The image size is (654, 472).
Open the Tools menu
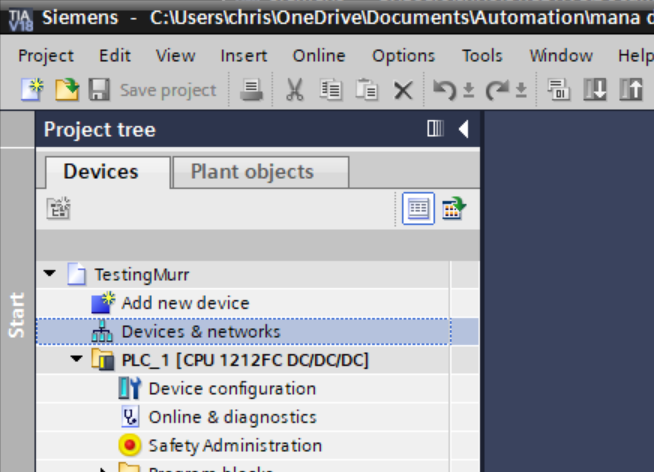pyautogui.click(x=482, y=55)
